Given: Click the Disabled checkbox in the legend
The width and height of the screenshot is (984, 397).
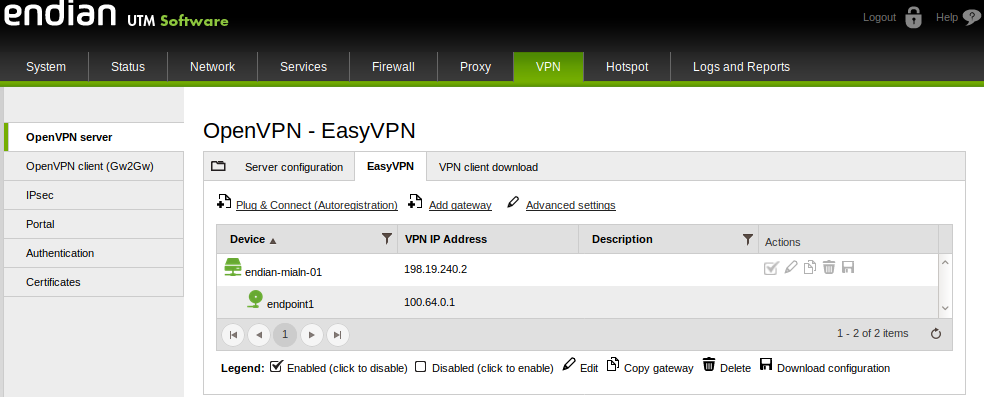Looking at the screenshot, I should point(420,367).
